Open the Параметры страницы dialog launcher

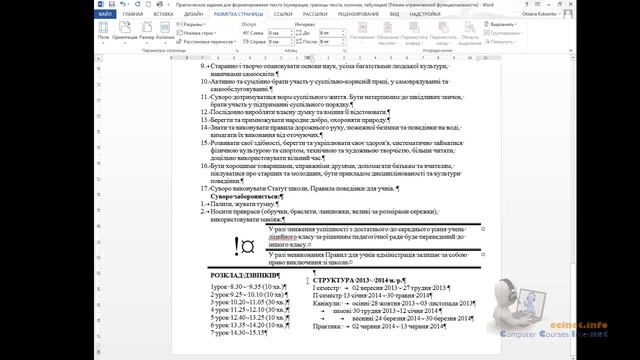(237, 51)
